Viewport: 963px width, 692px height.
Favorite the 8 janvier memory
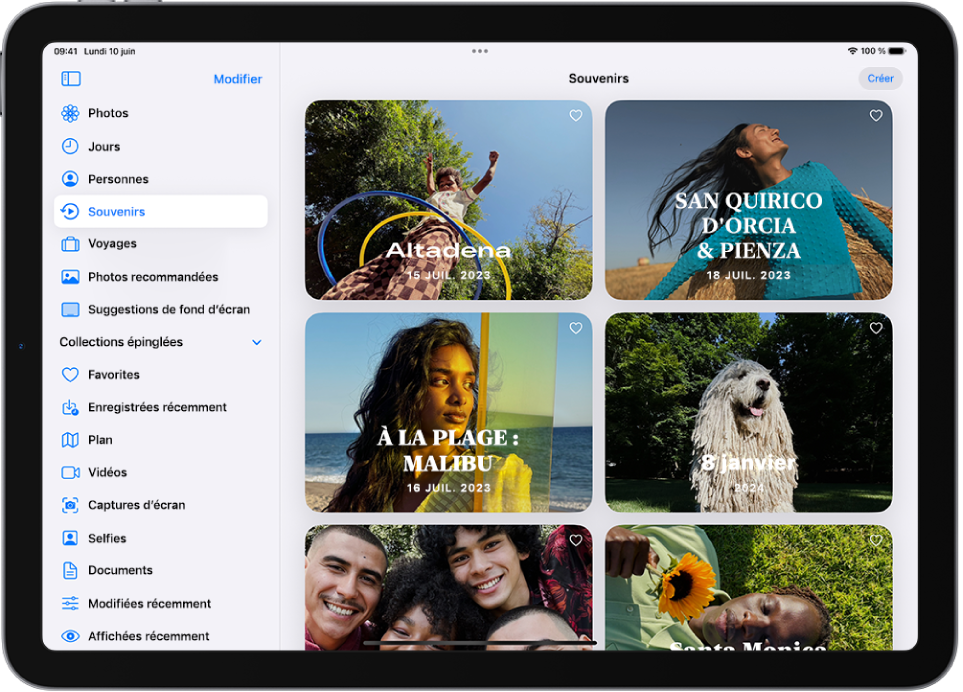pyautogui.click(x=876, y=328)
